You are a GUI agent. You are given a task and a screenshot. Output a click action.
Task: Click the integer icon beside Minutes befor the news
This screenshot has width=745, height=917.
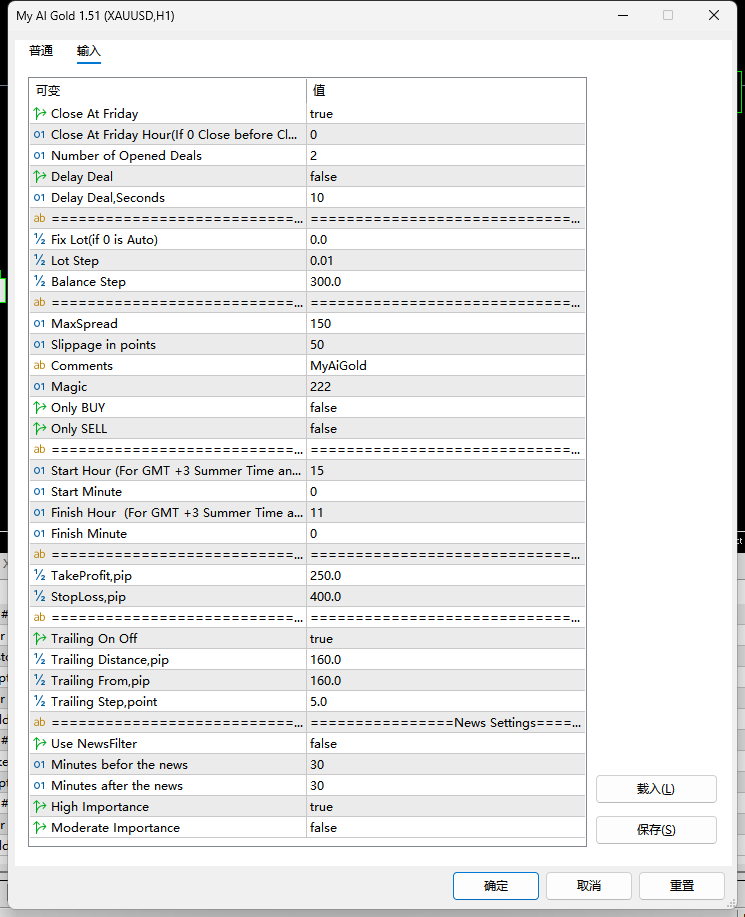tap(39, 764)
